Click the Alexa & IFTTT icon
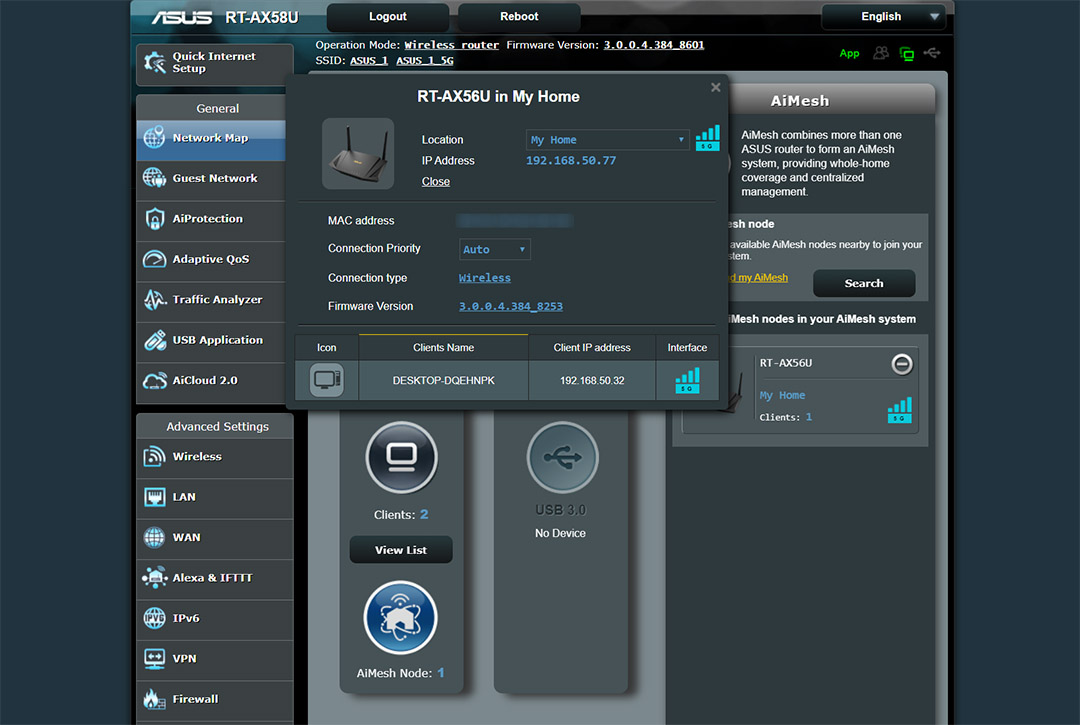Viewport: 1080px width, 725px height. tap(154, 577)
